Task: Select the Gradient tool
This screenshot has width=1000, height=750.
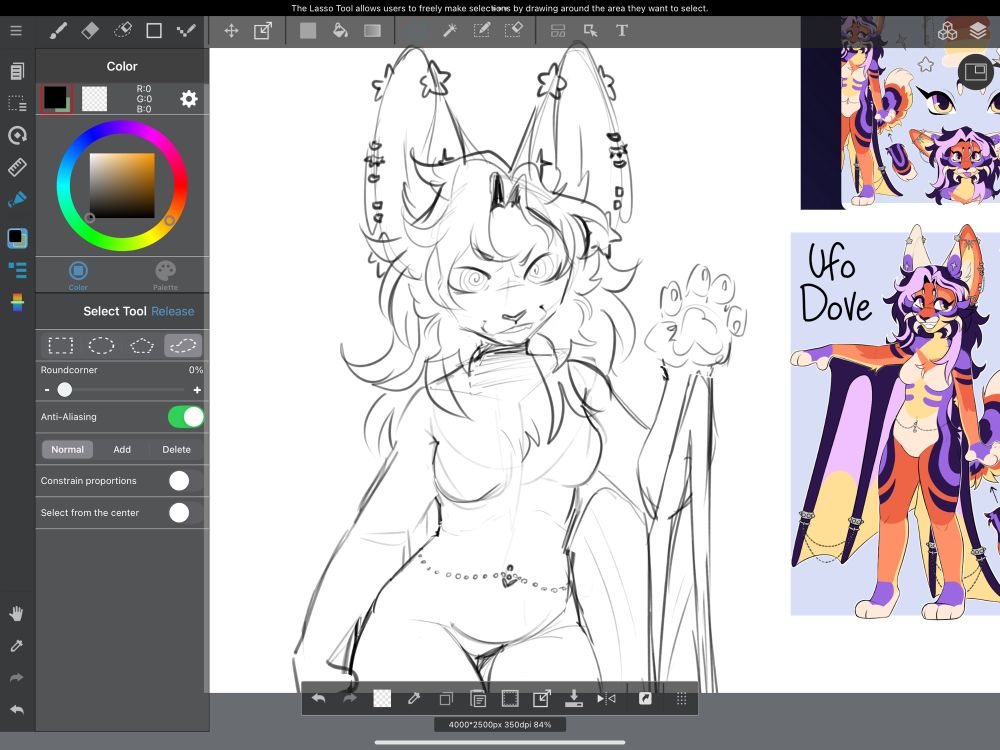Action: click(372, 31)
